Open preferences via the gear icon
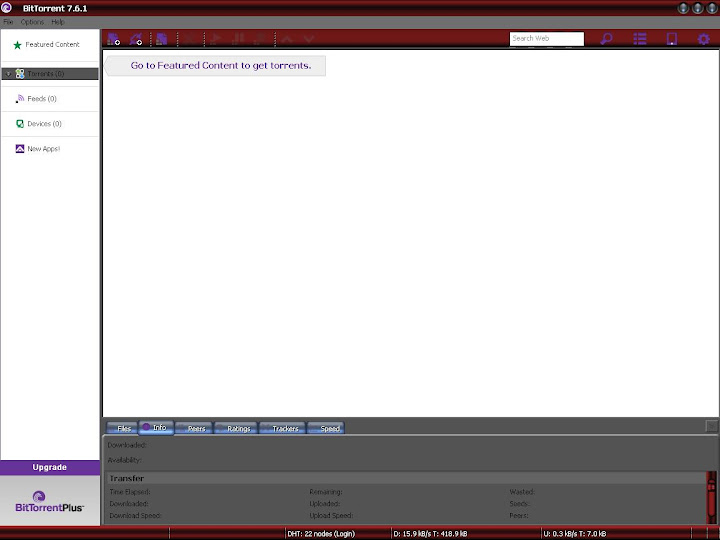The image size is (720, 540). pos(703,39)
